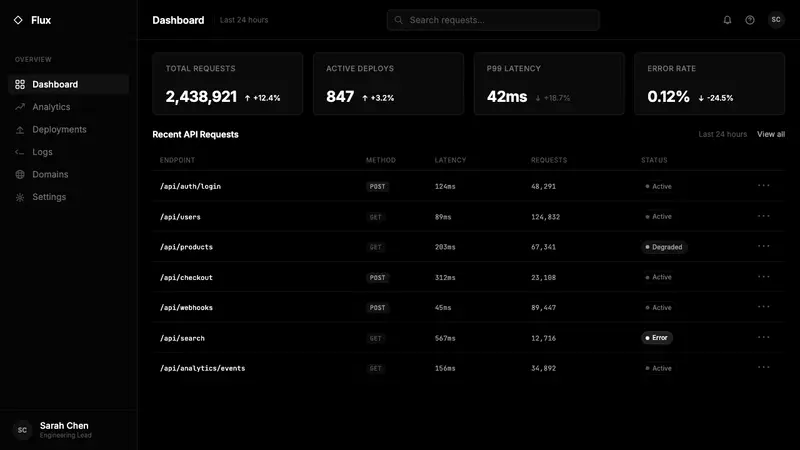Click the Domains globe icon

pyautogui.click(x=20, y=174)
